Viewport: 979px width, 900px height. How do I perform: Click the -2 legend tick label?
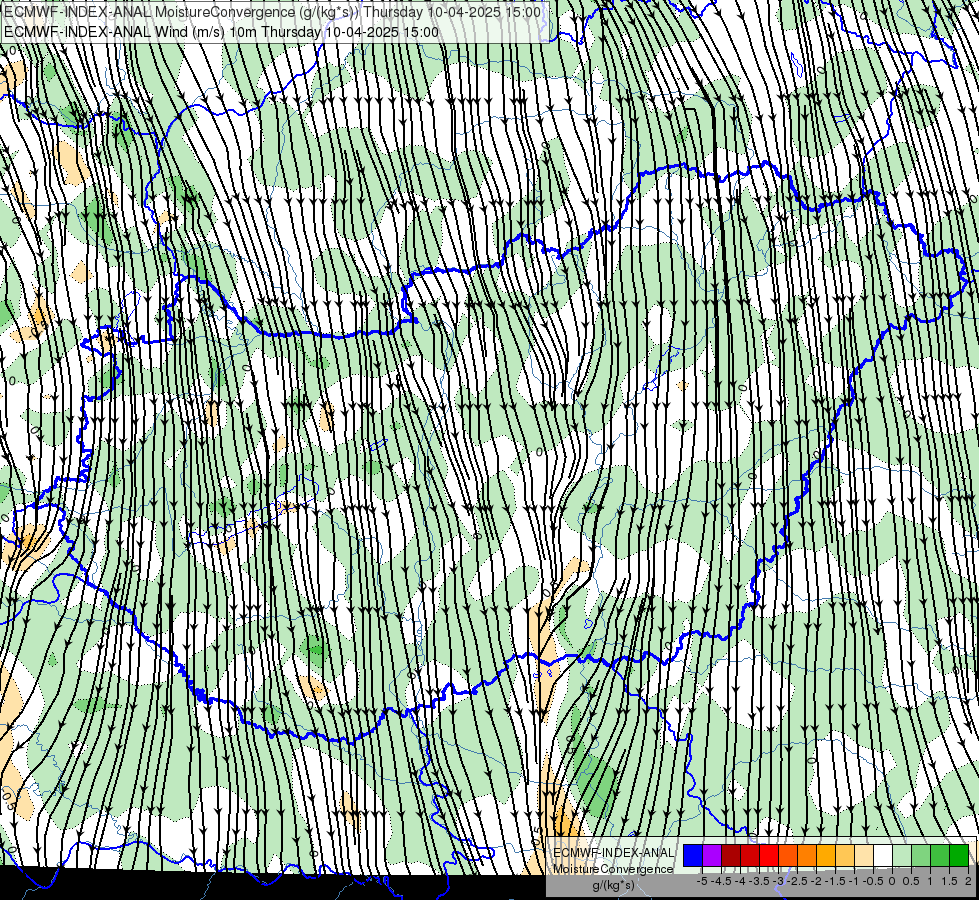coord(817,881)
